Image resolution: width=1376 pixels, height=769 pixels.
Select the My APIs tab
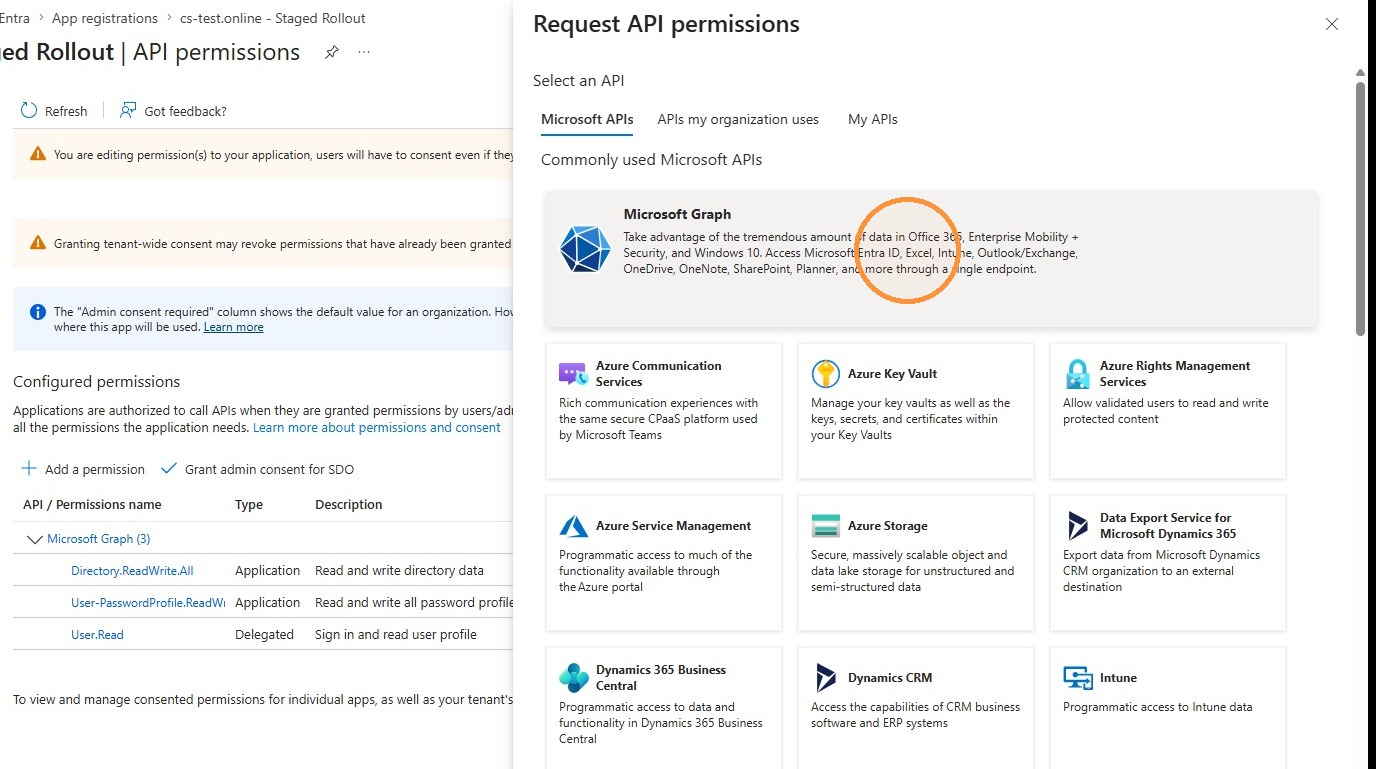(x=873, y=119)
